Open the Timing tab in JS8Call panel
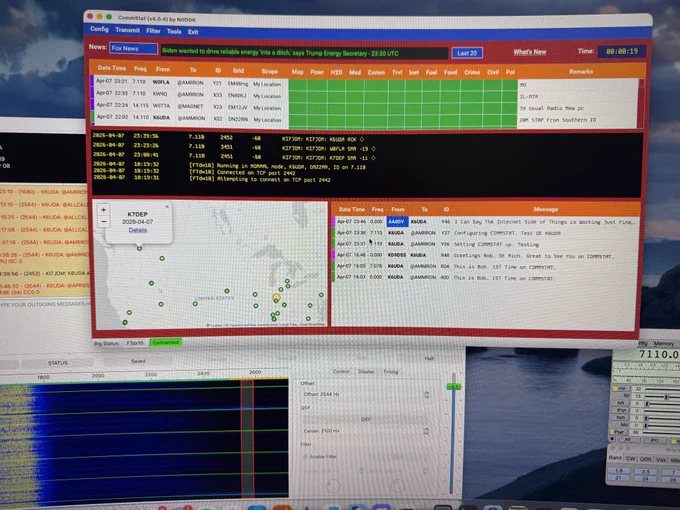 tap(391, 372)
